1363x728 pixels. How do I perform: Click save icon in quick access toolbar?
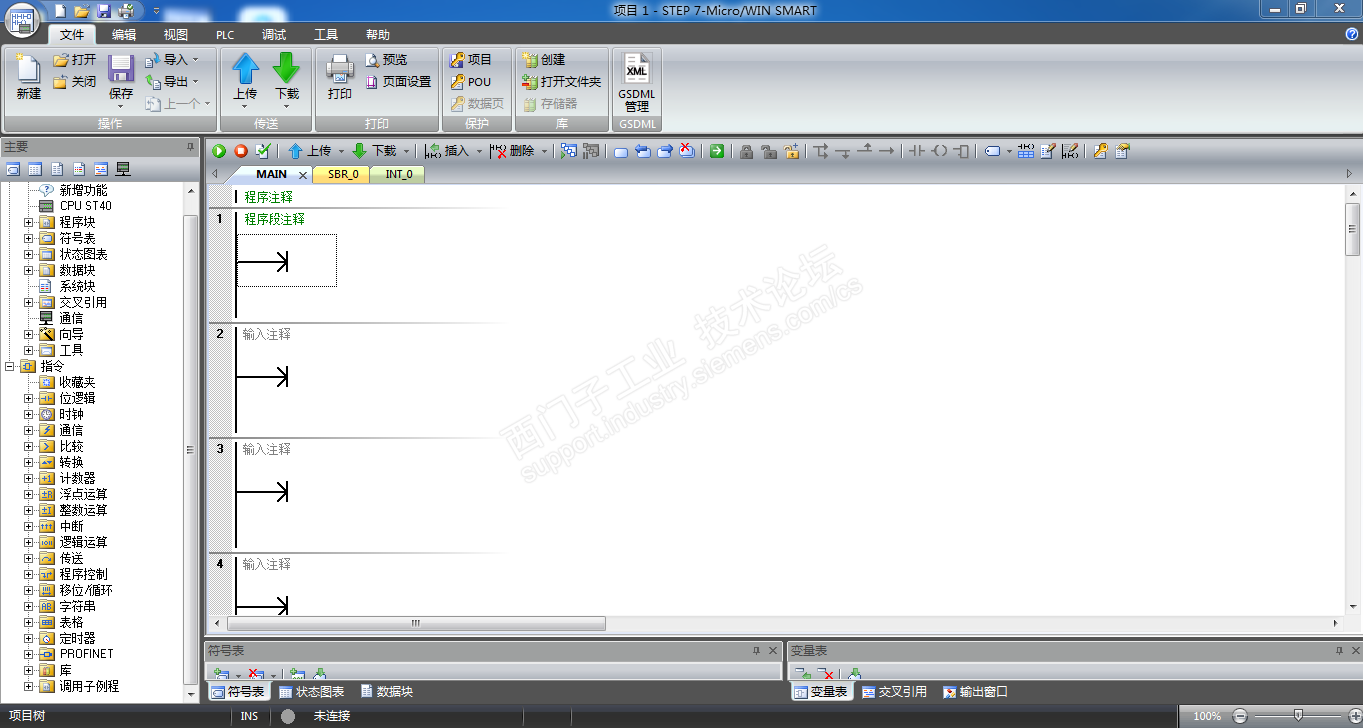tap(103, 11)
